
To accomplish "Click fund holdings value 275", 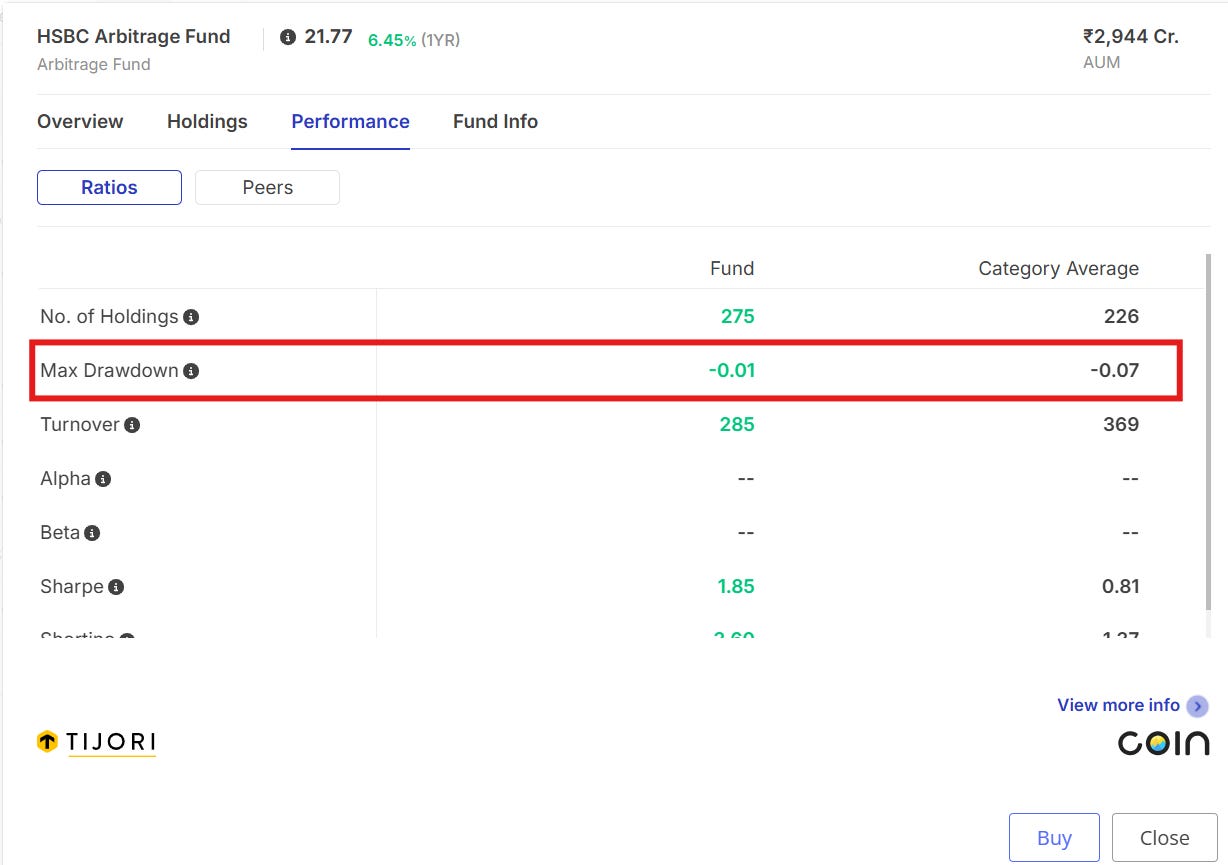I will (738, 317).
